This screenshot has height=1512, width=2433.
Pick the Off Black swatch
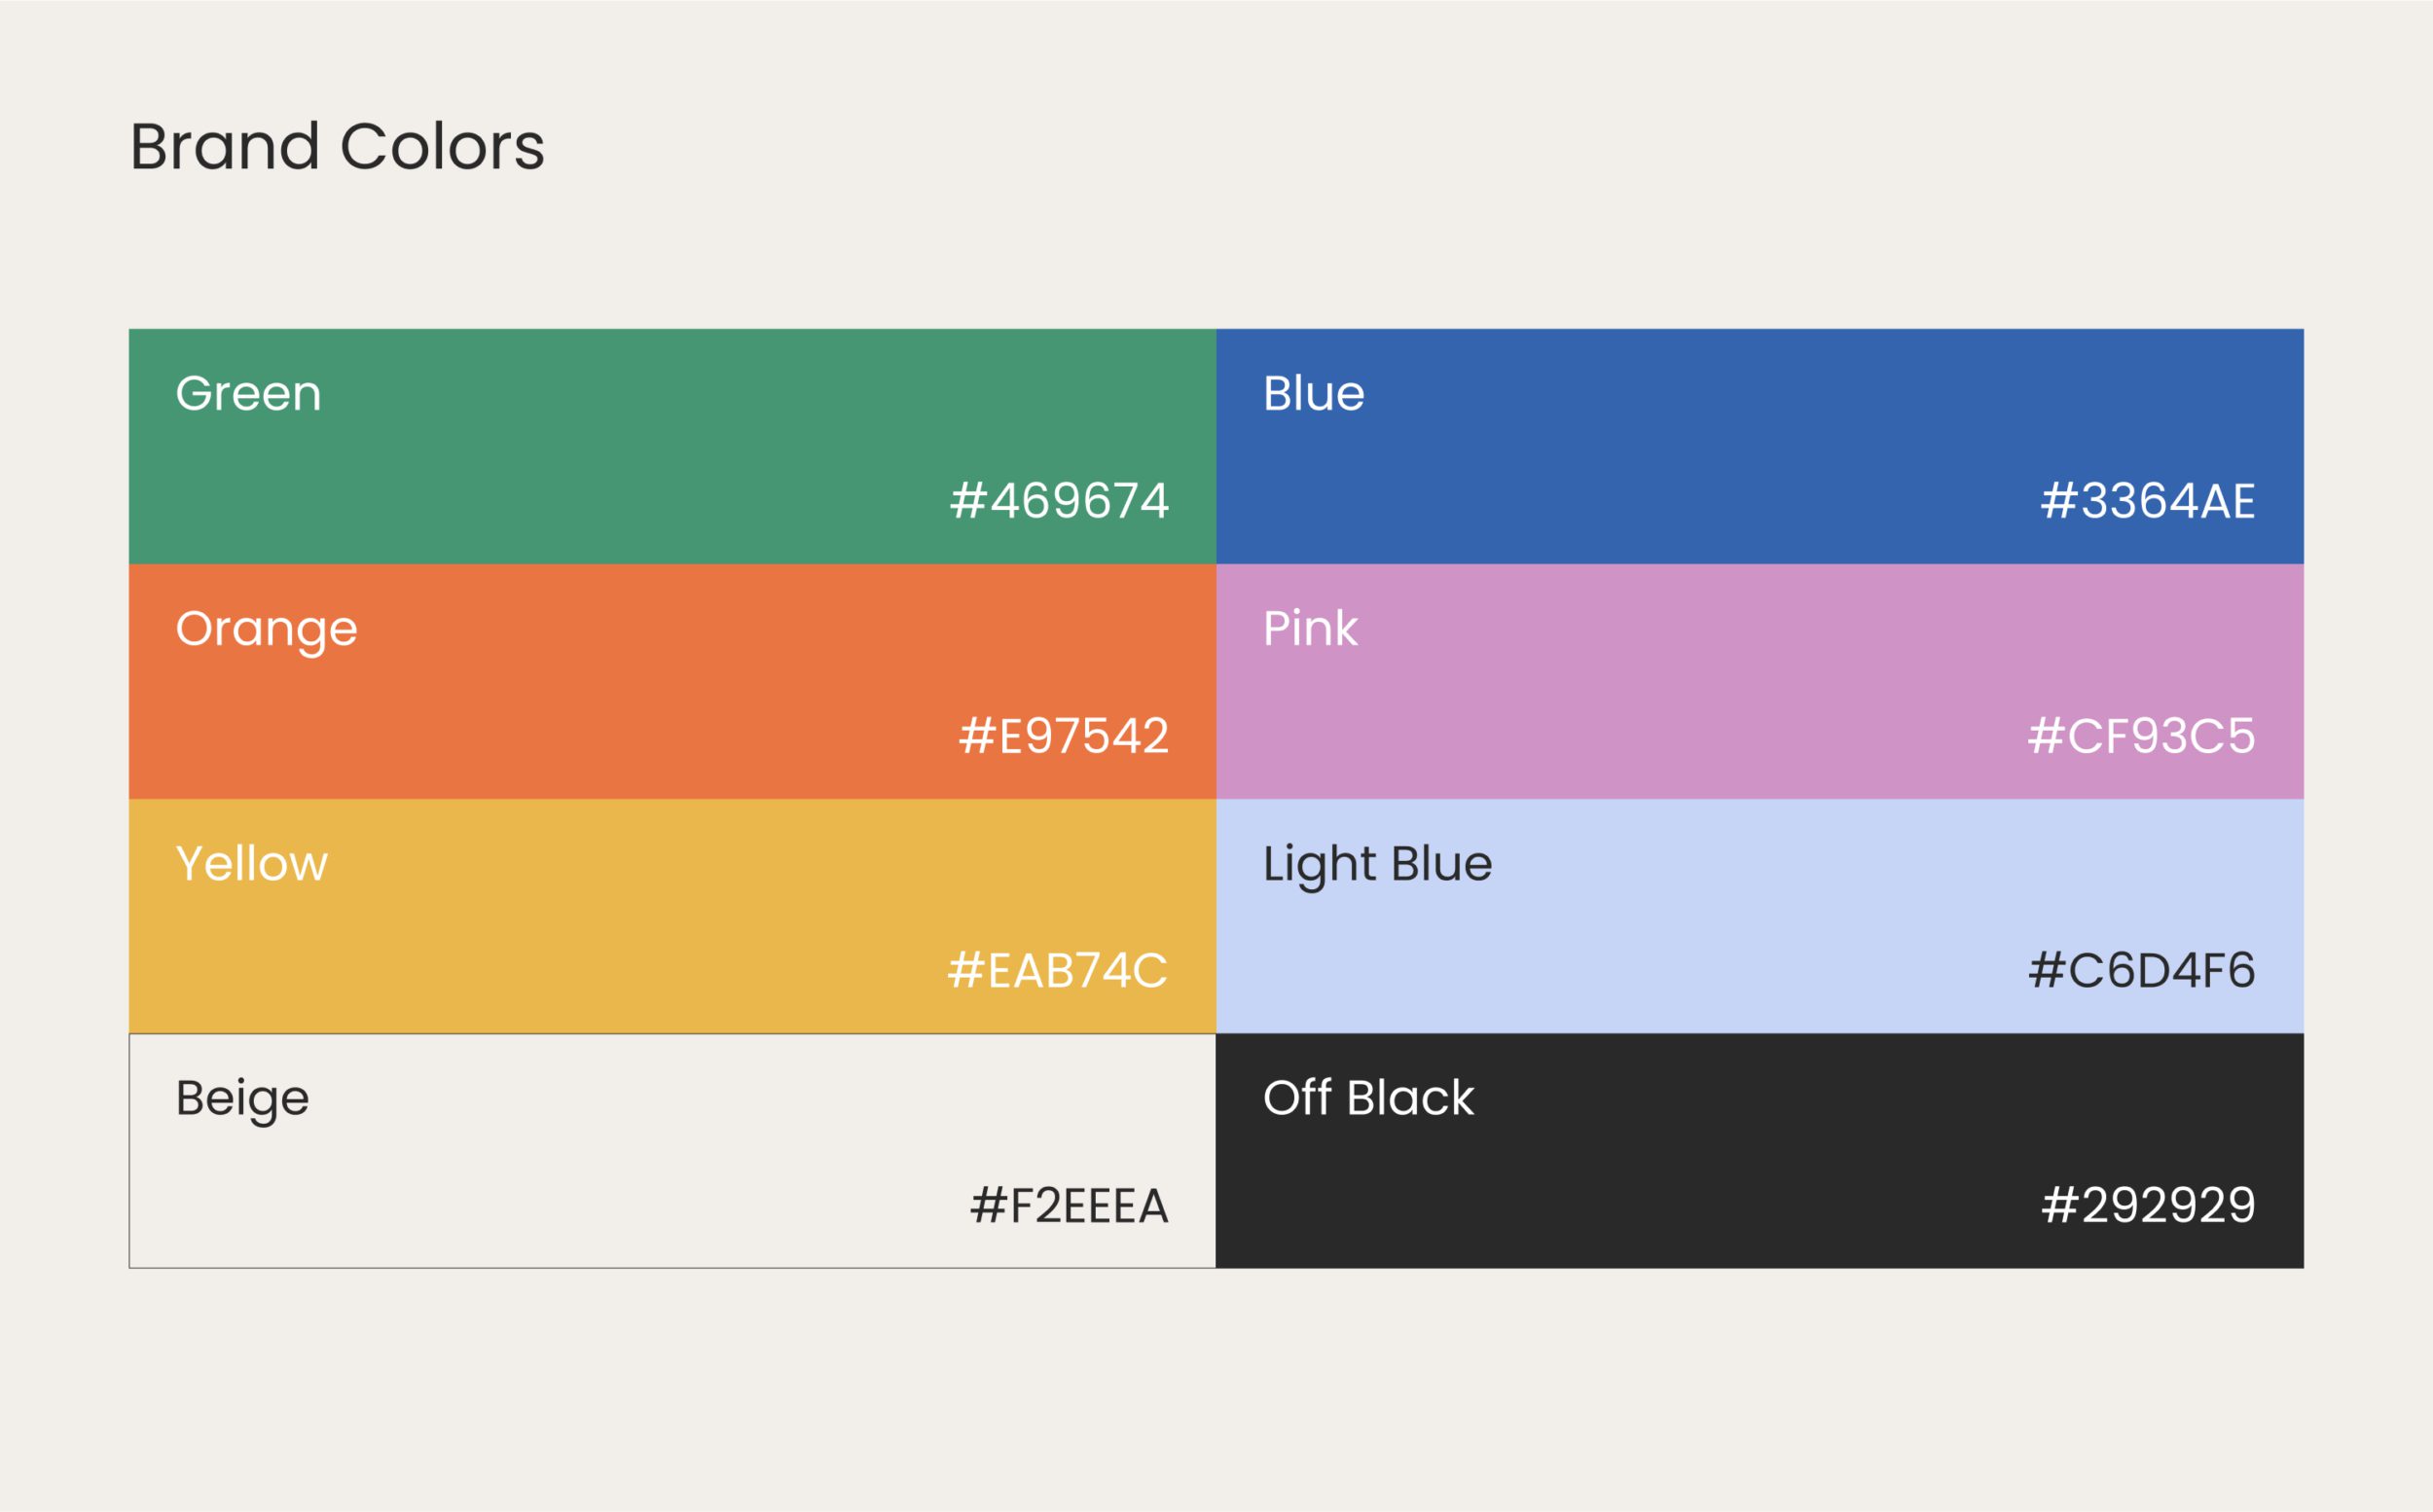1760,1151
